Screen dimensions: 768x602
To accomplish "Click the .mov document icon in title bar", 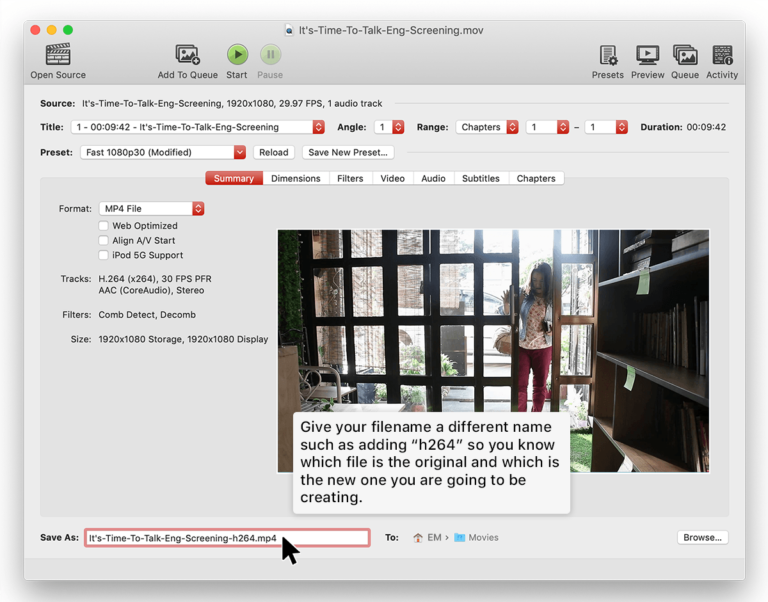I will point(289,30).
